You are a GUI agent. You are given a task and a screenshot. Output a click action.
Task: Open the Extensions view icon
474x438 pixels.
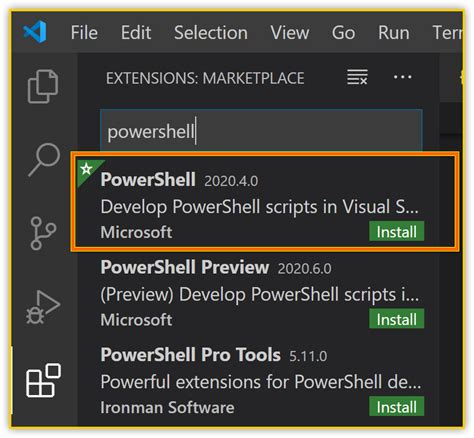click(44, 380)
